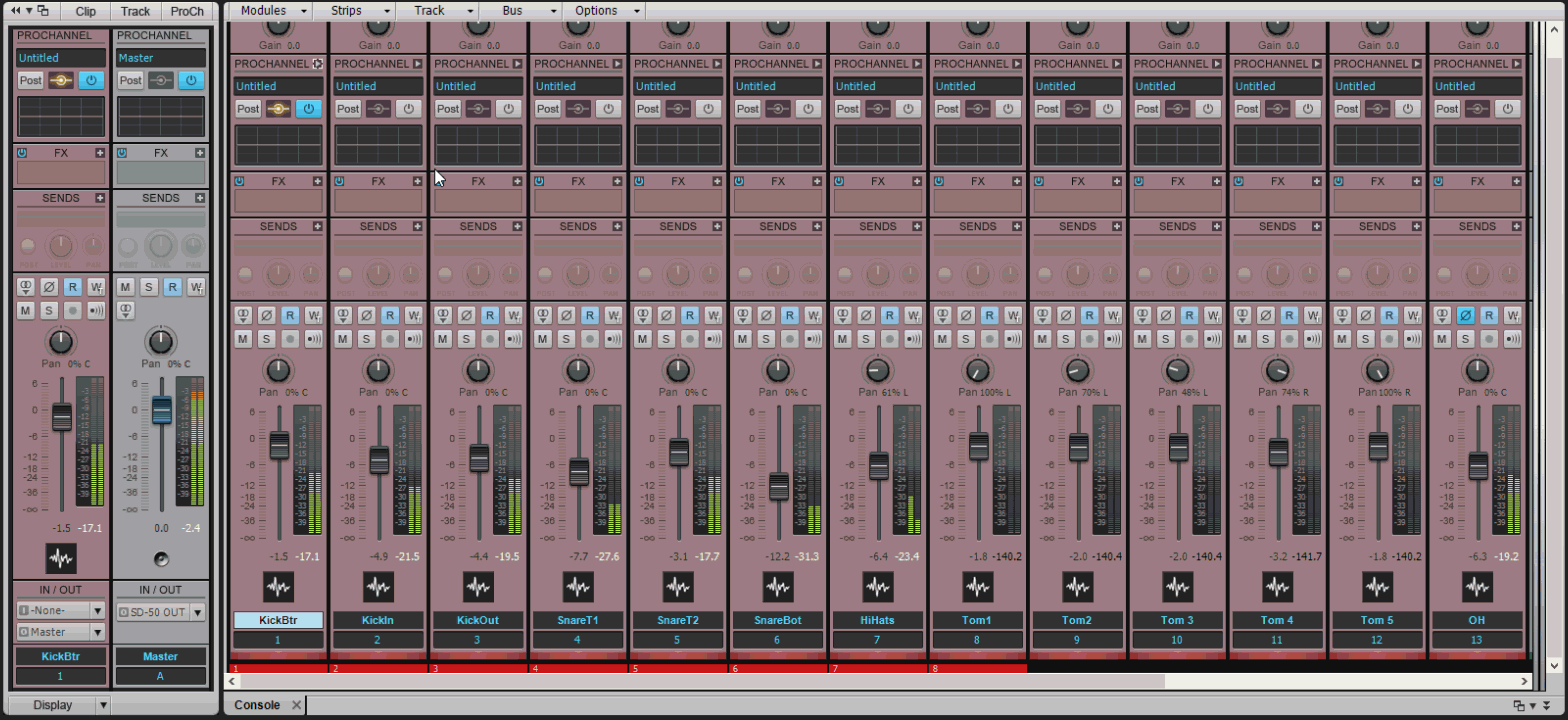
Task: Click the KickIn track waveform icon
Action: [378, 587]
